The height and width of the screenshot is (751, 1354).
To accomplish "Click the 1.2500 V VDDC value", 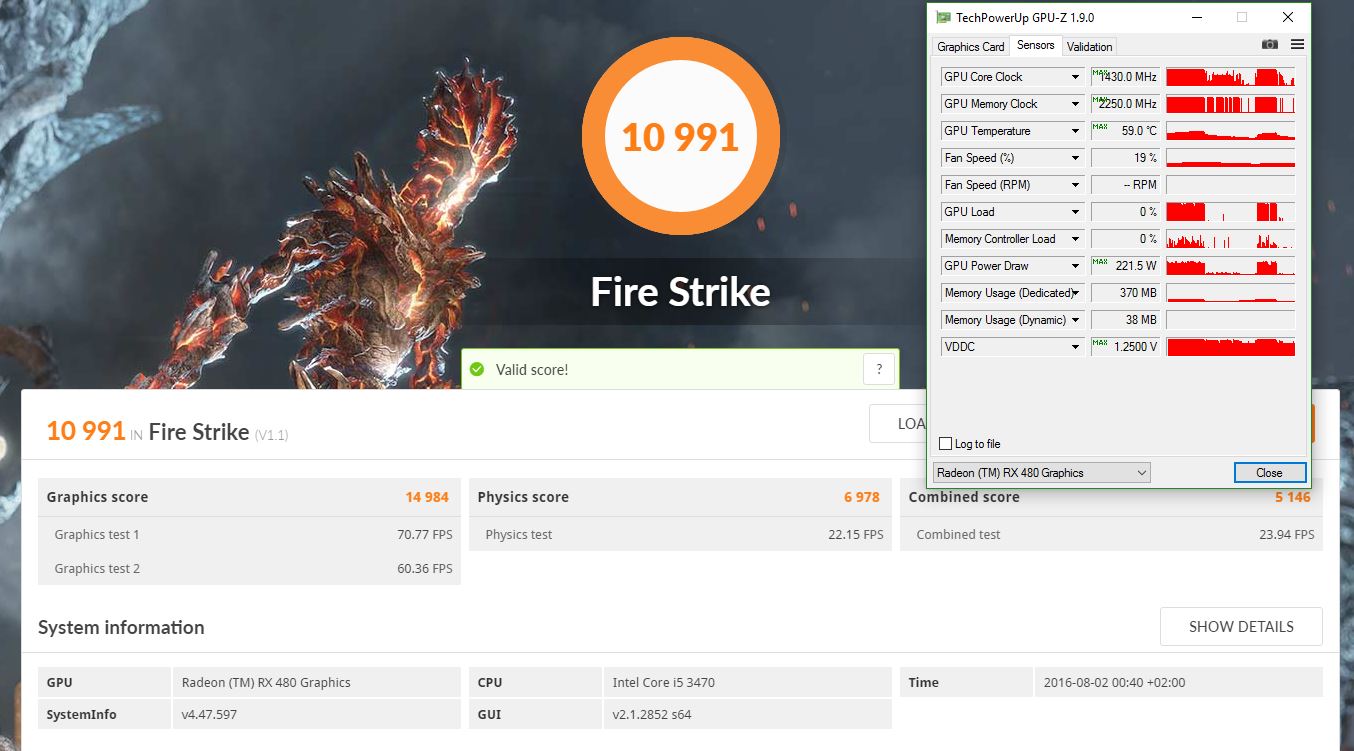I will click(1125, 347).
